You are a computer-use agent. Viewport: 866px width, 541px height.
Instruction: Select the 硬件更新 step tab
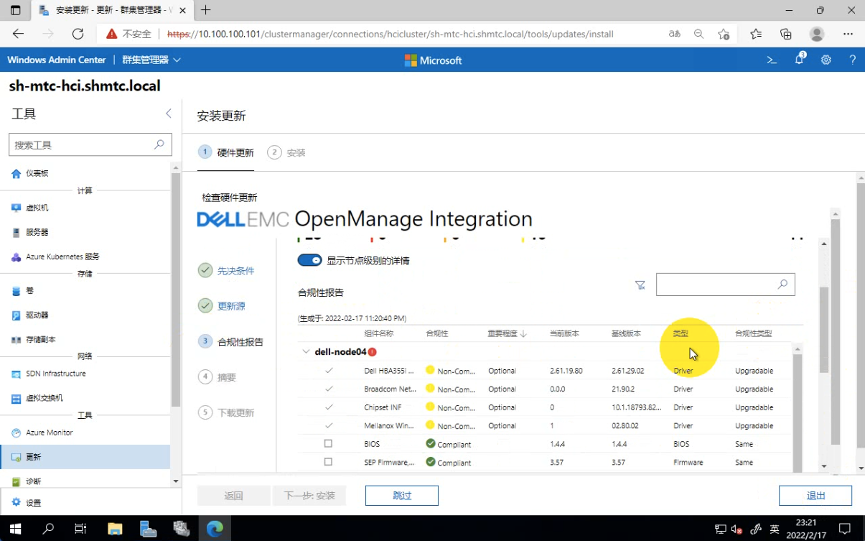tap(226, 152)
